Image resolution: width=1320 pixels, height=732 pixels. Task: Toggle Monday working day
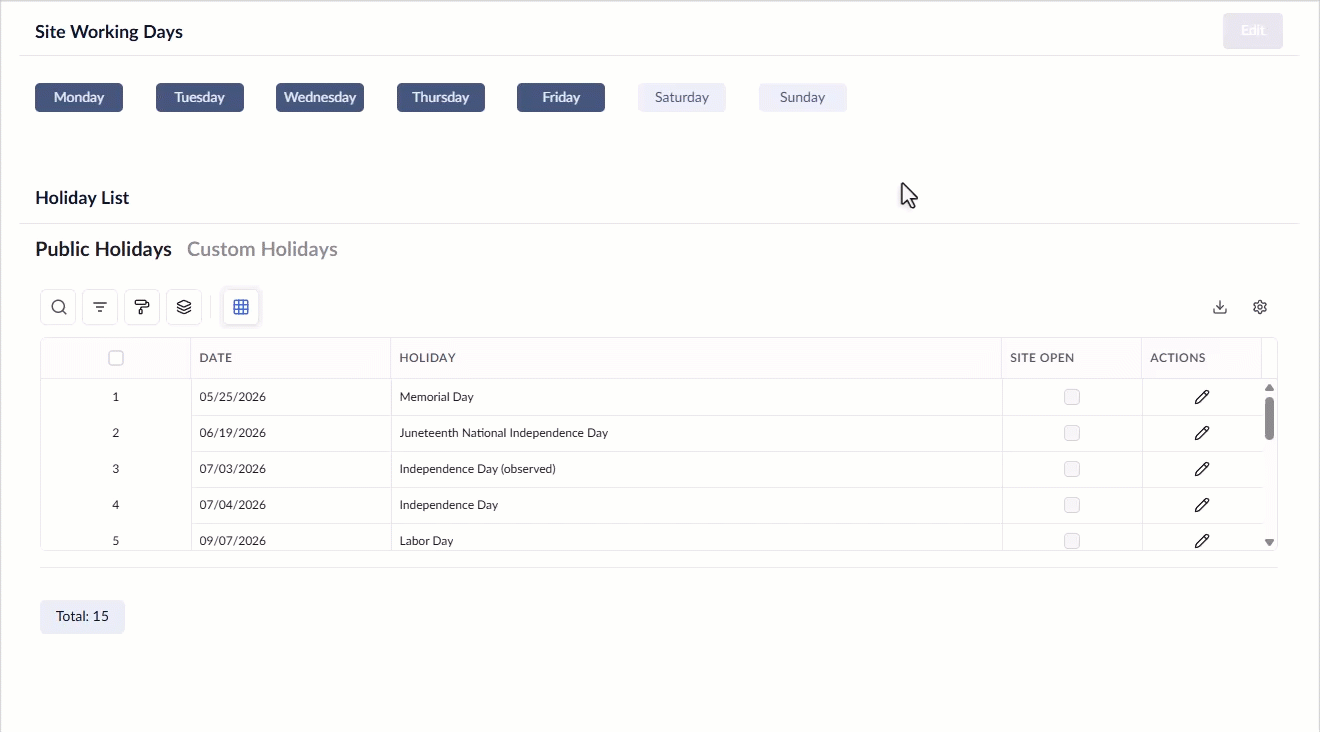pyautogui.click(x=79, y=97)
